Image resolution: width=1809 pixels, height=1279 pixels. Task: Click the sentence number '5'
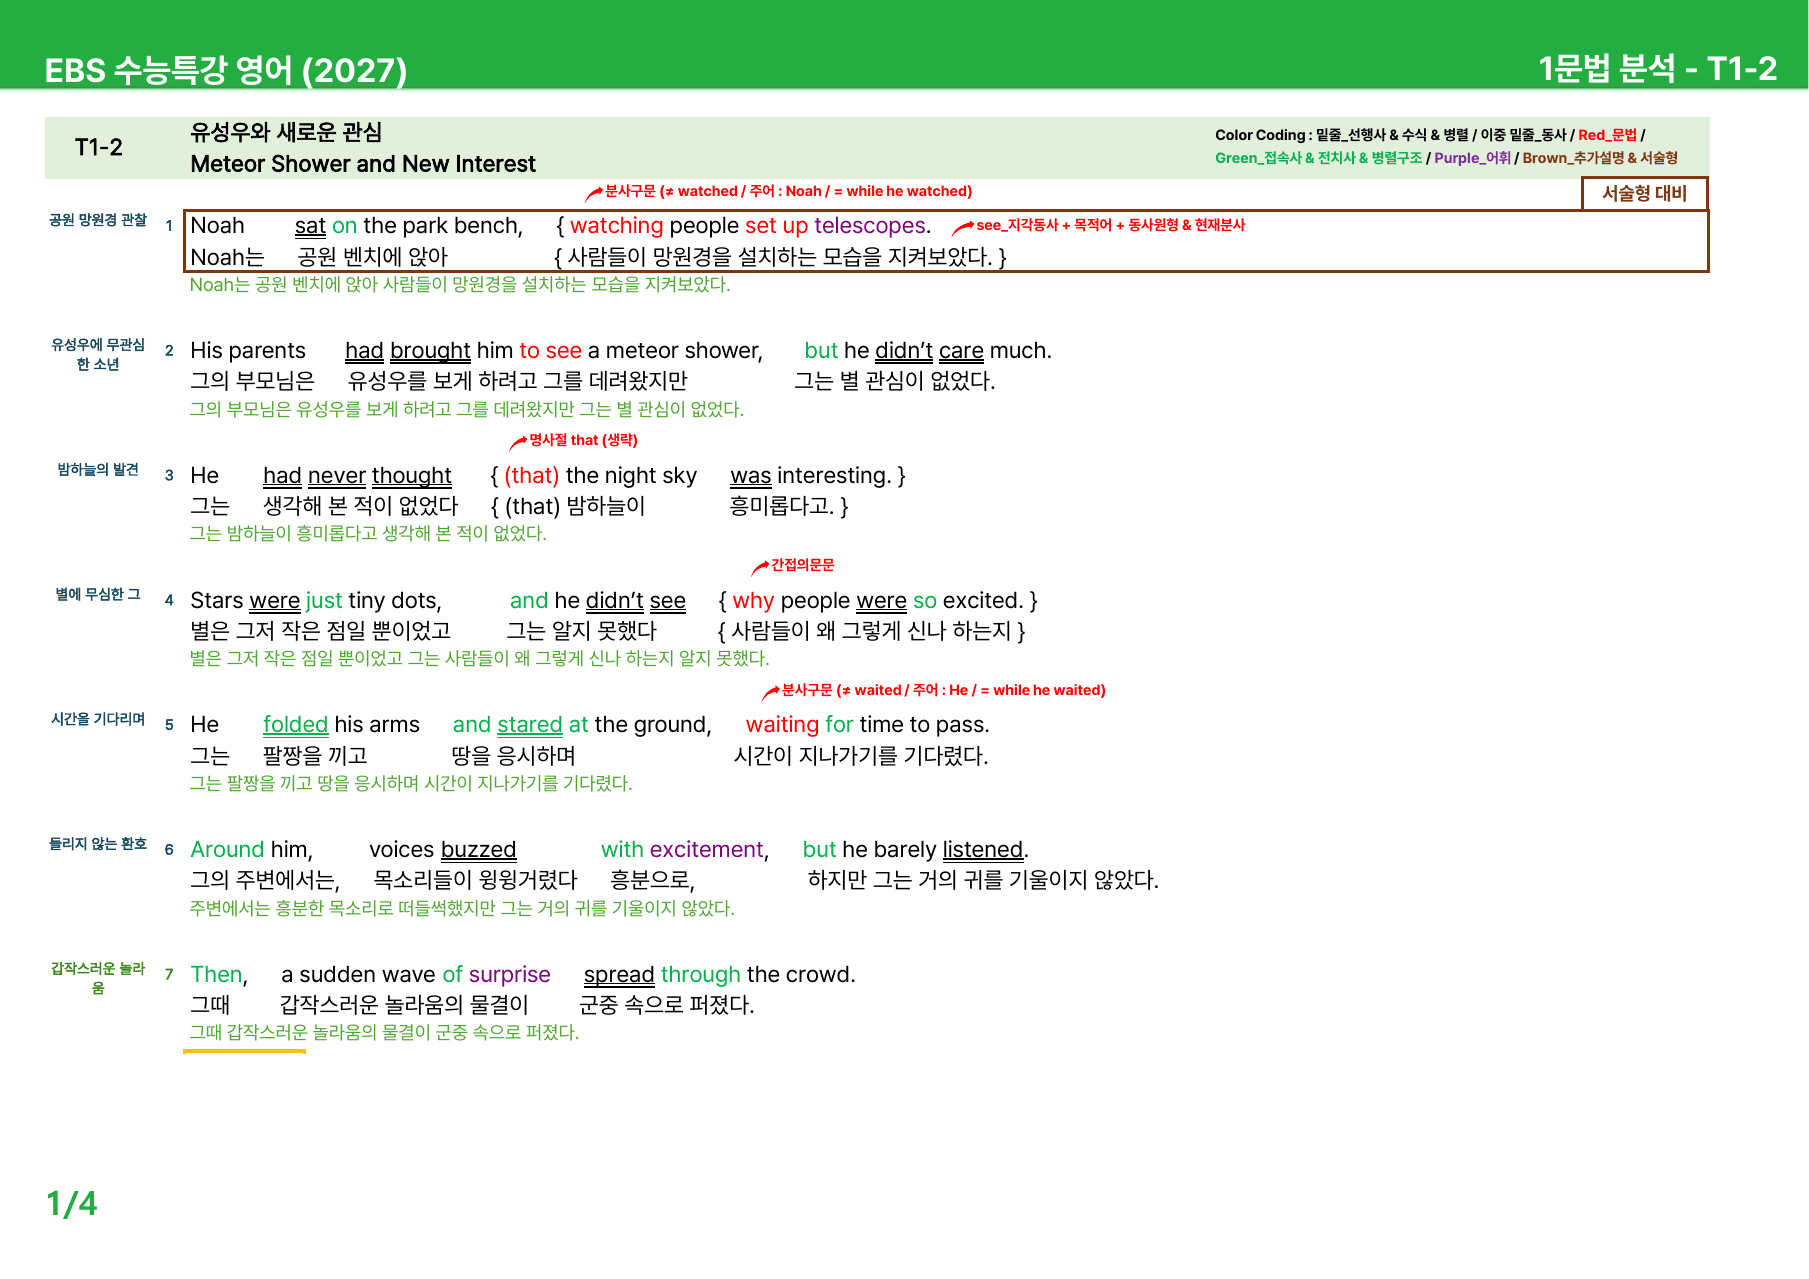pyautogui.click(x=169, y=725)
